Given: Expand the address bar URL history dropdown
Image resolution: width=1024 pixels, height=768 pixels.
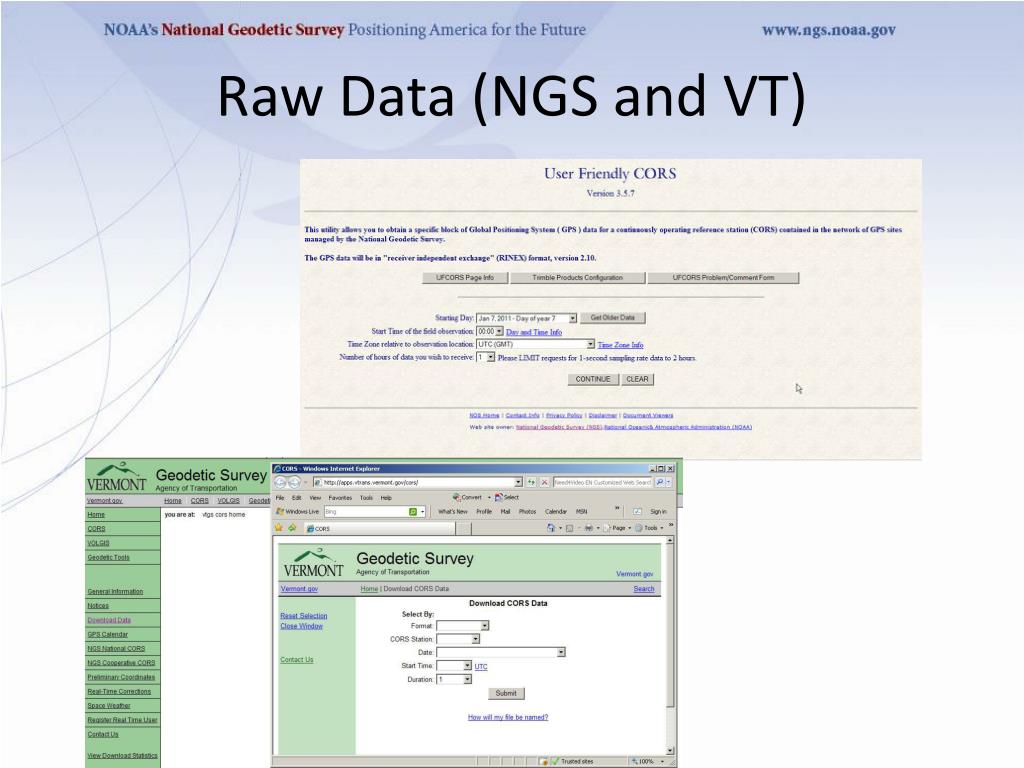Looking at the screenshot, I should coord(519,482).
